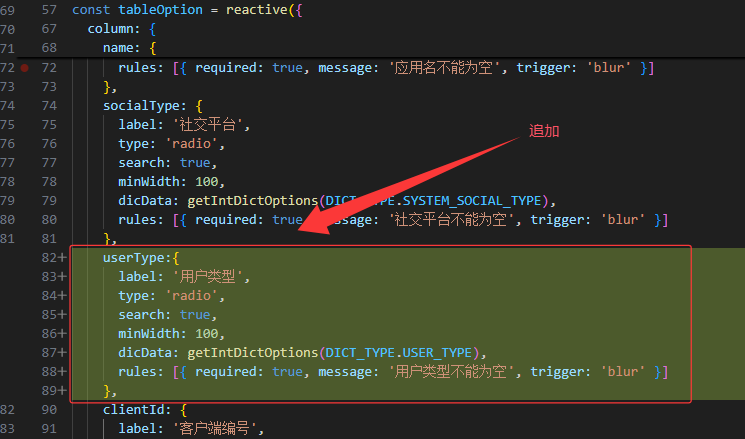Click the plus marker beside added line 82
This screenshot has height=439, width=745.
click(x=61, y=257)
